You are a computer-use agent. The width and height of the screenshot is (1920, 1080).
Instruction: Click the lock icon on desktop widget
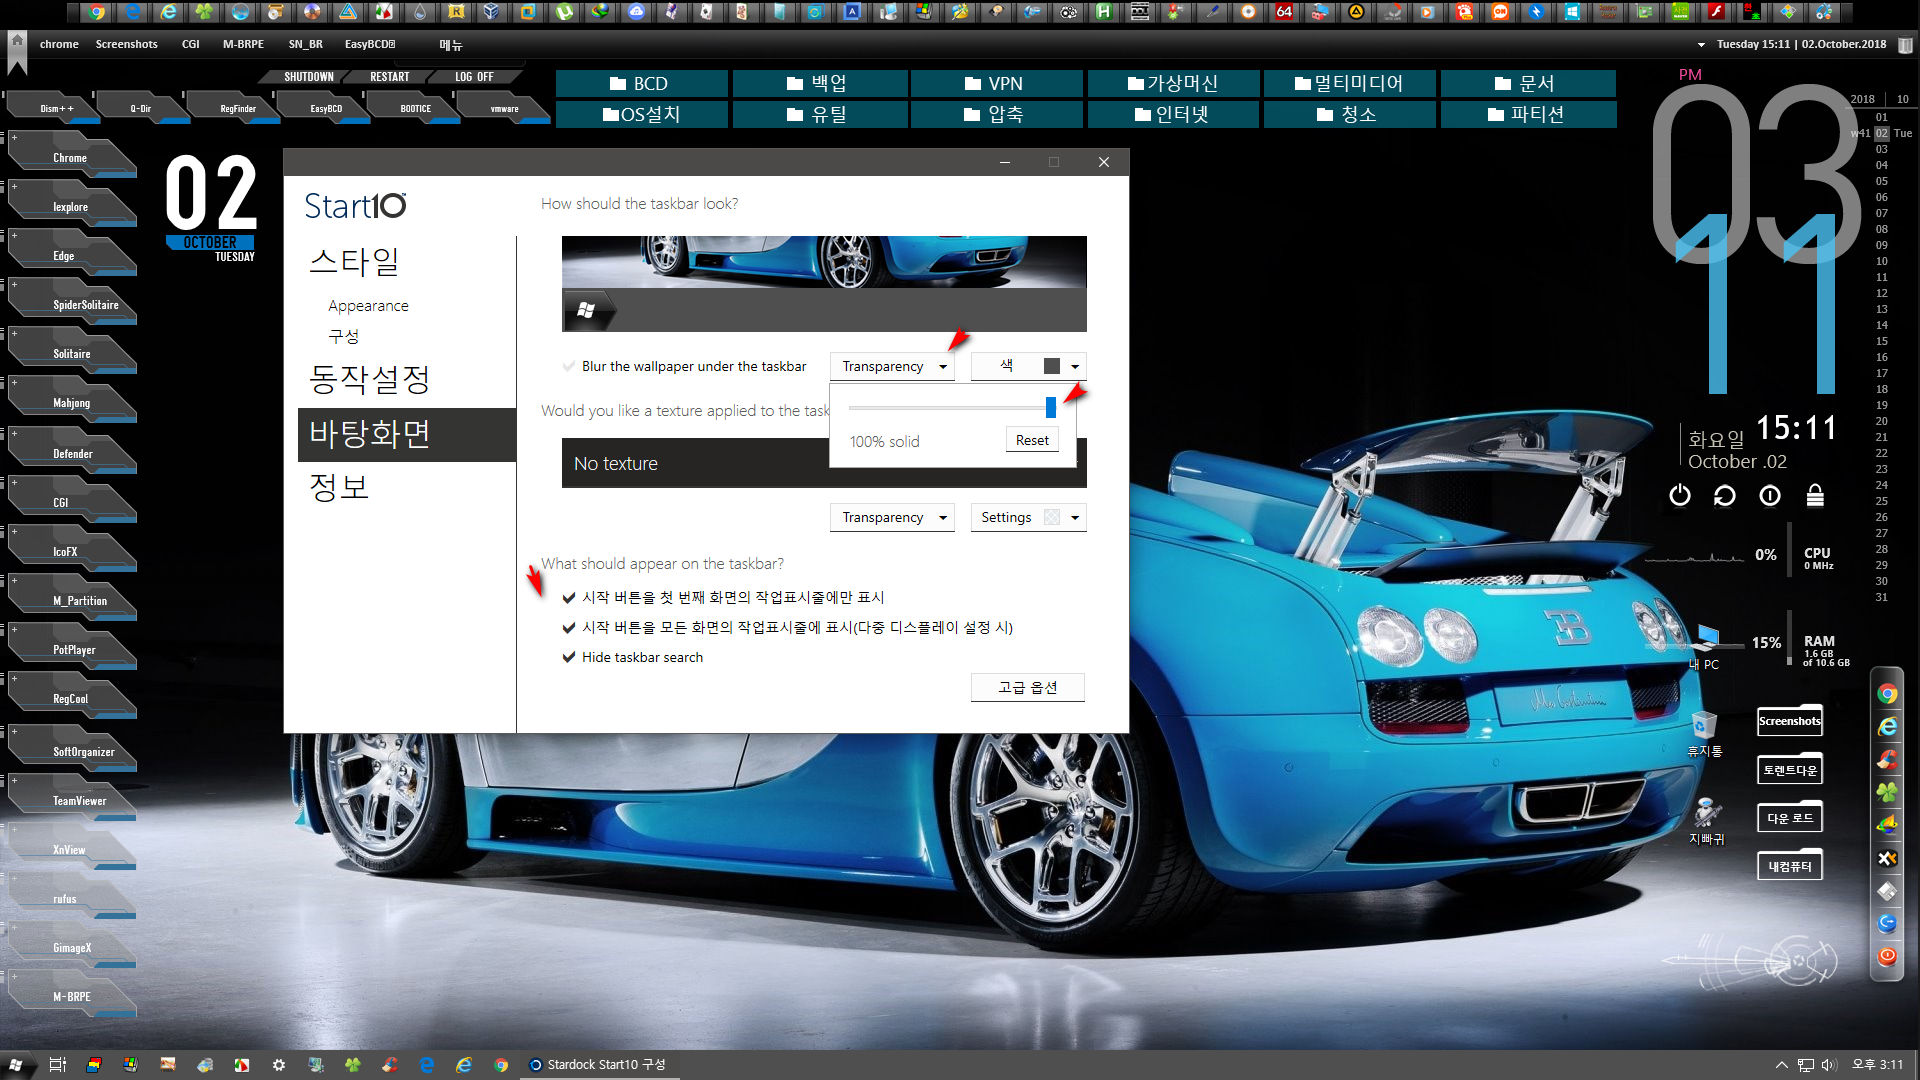coord(1815,495)
